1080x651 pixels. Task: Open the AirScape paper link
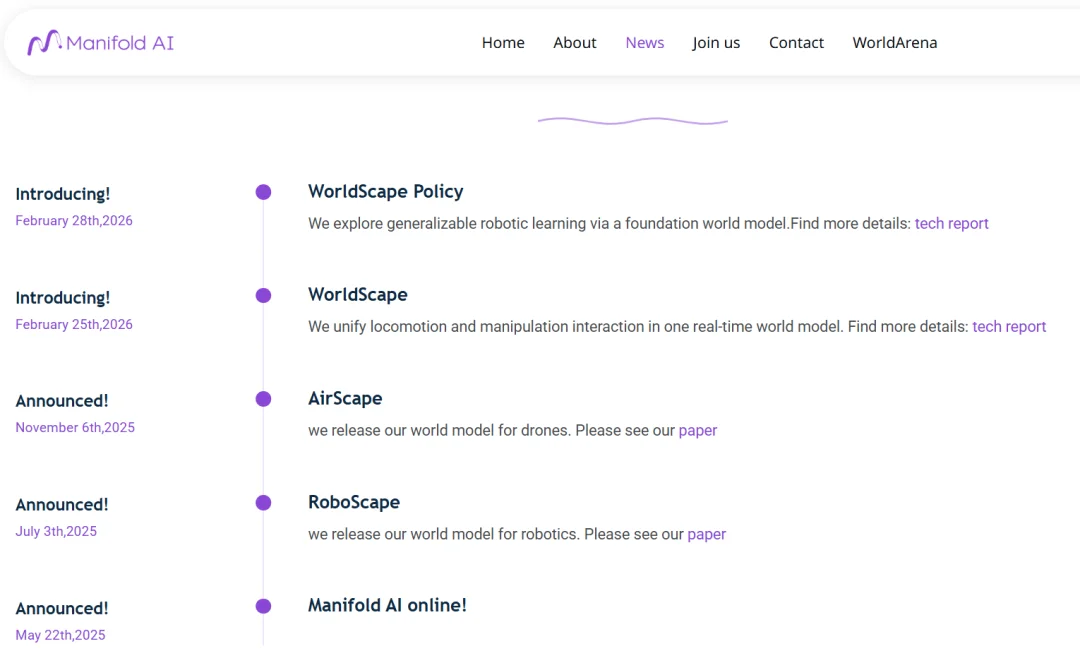[697, 430]
